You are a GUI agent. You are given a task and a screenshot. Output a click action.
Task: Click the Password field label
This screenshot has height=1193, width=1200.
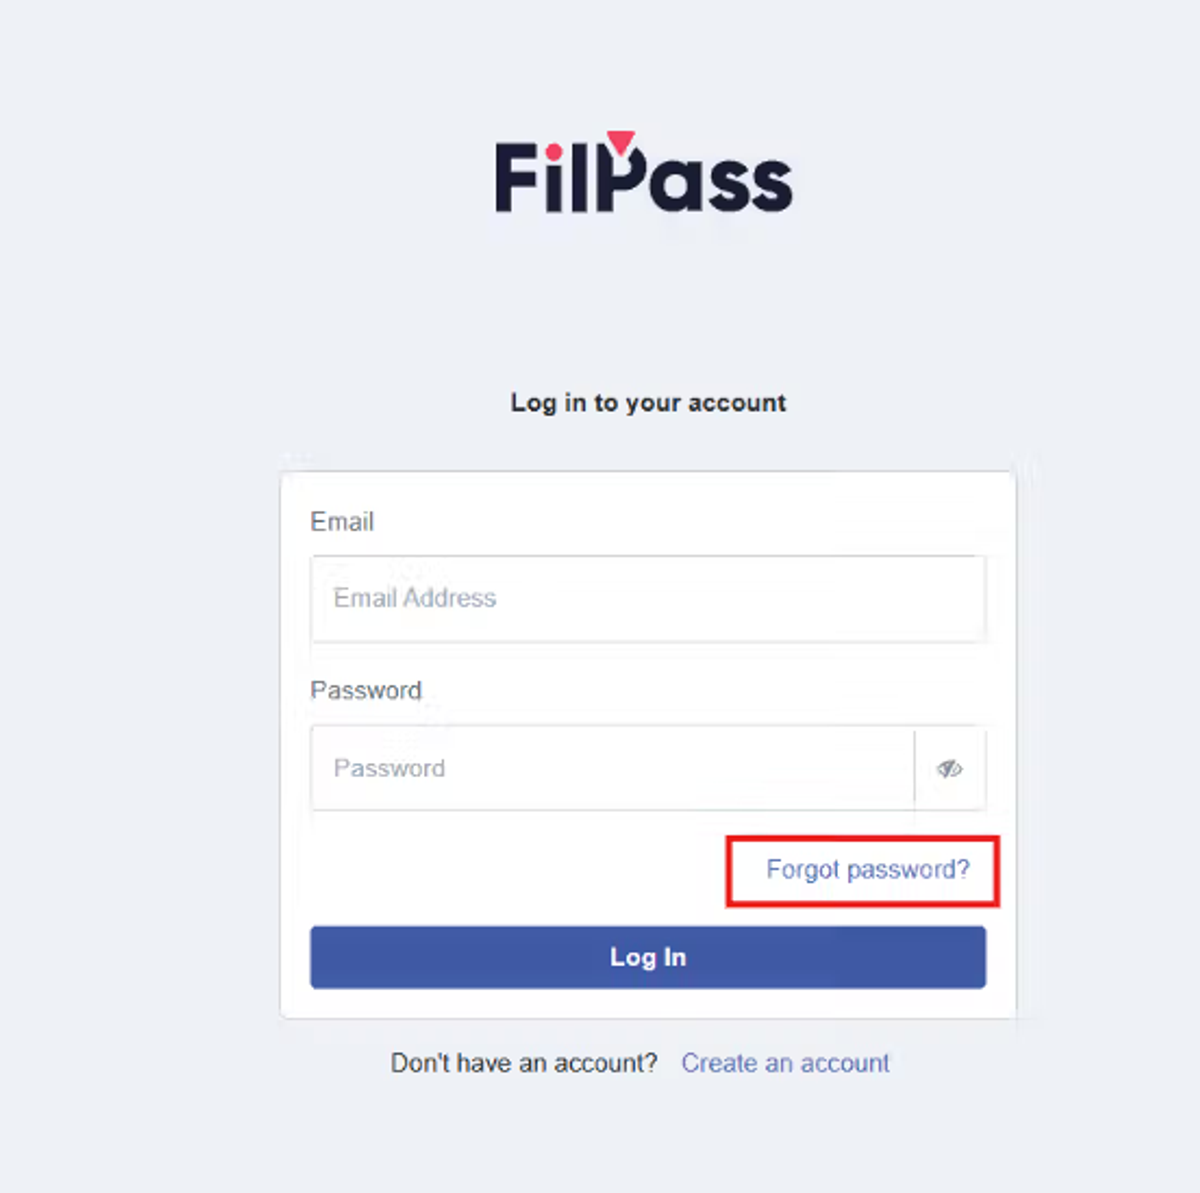tap(366, 690)
